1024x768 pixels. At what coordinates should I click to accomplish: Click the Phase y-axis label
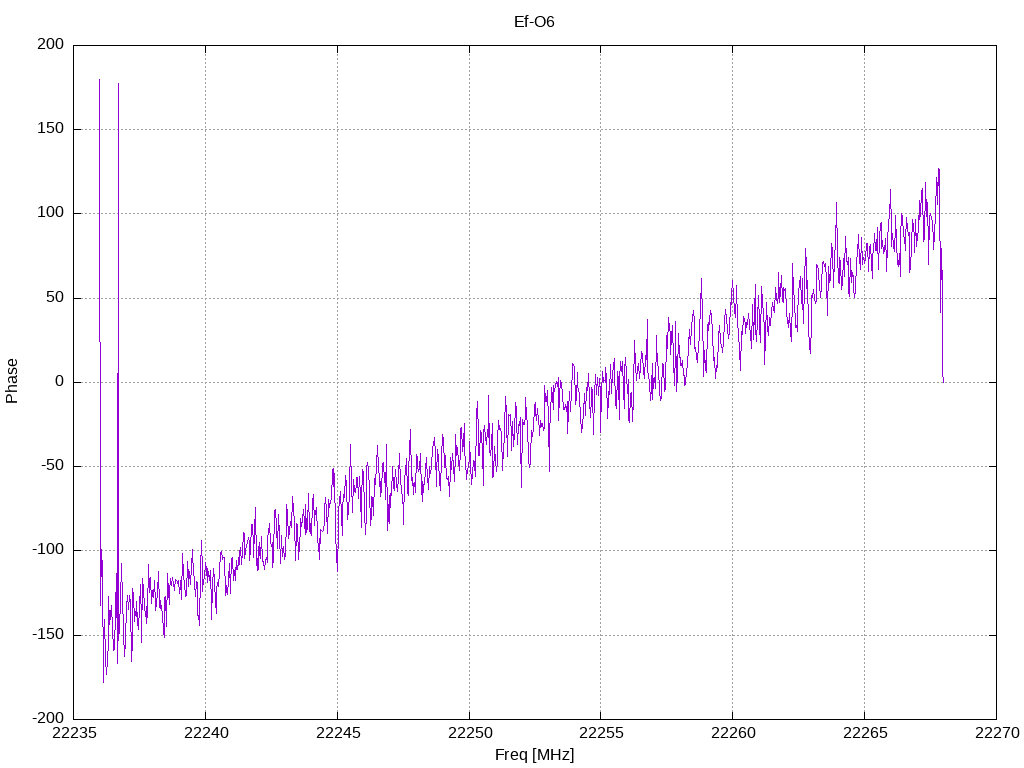tap(12, 381)
